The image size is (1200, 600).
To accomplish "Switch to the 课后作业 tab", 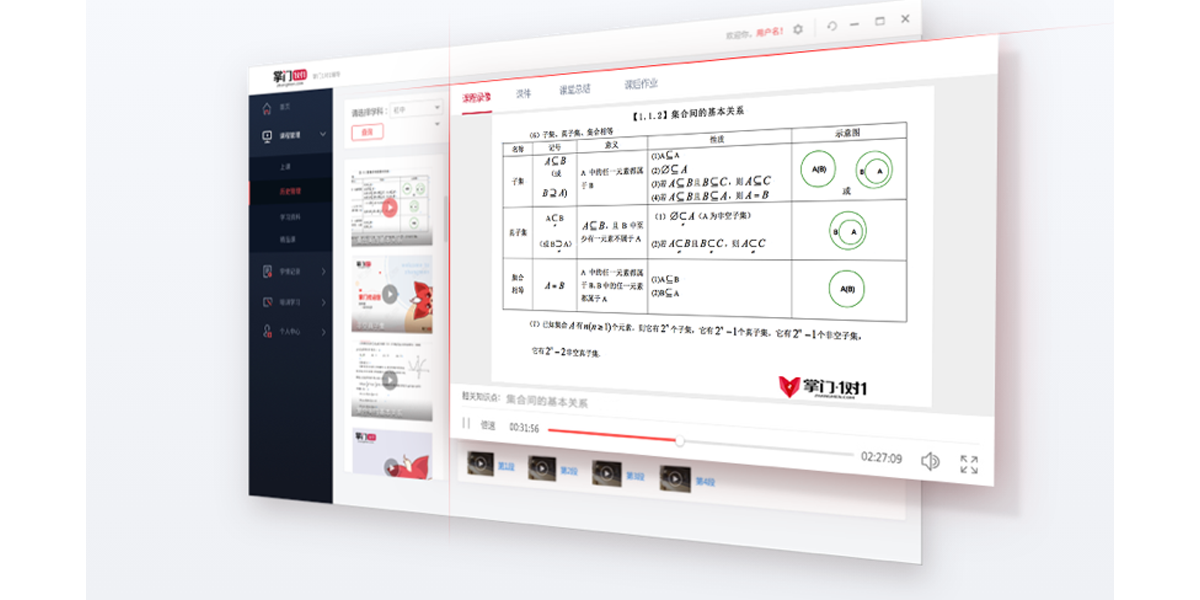I will point(641,84).
